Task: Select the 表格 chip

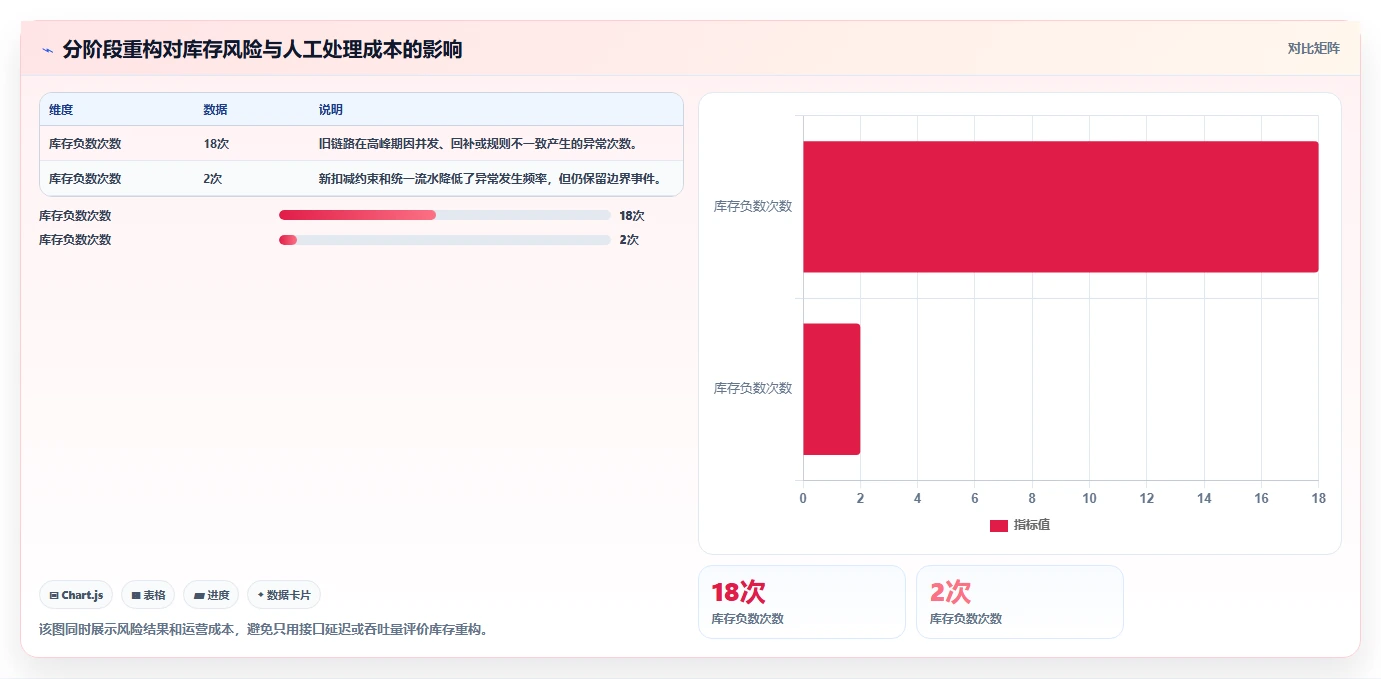Action: pyautogui.click(x=148, y=595)
